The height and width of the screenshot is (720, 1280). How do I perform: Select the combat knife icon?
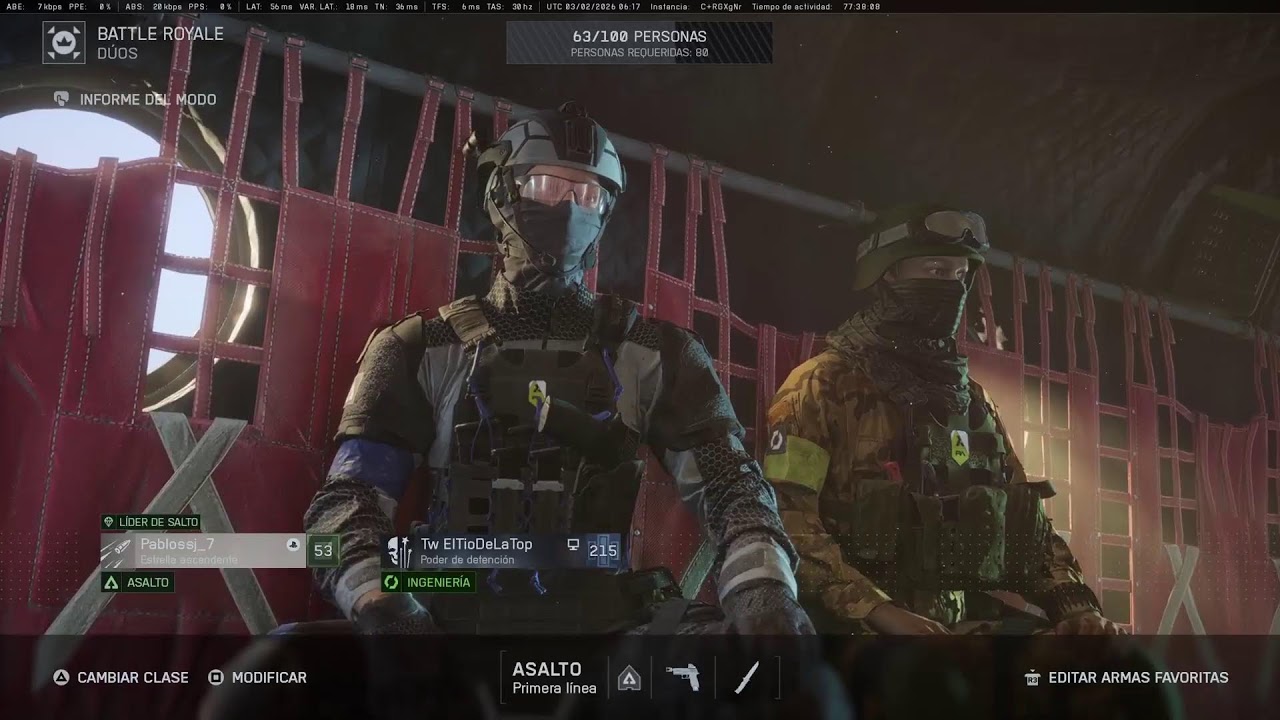click(x=746, y=677)
